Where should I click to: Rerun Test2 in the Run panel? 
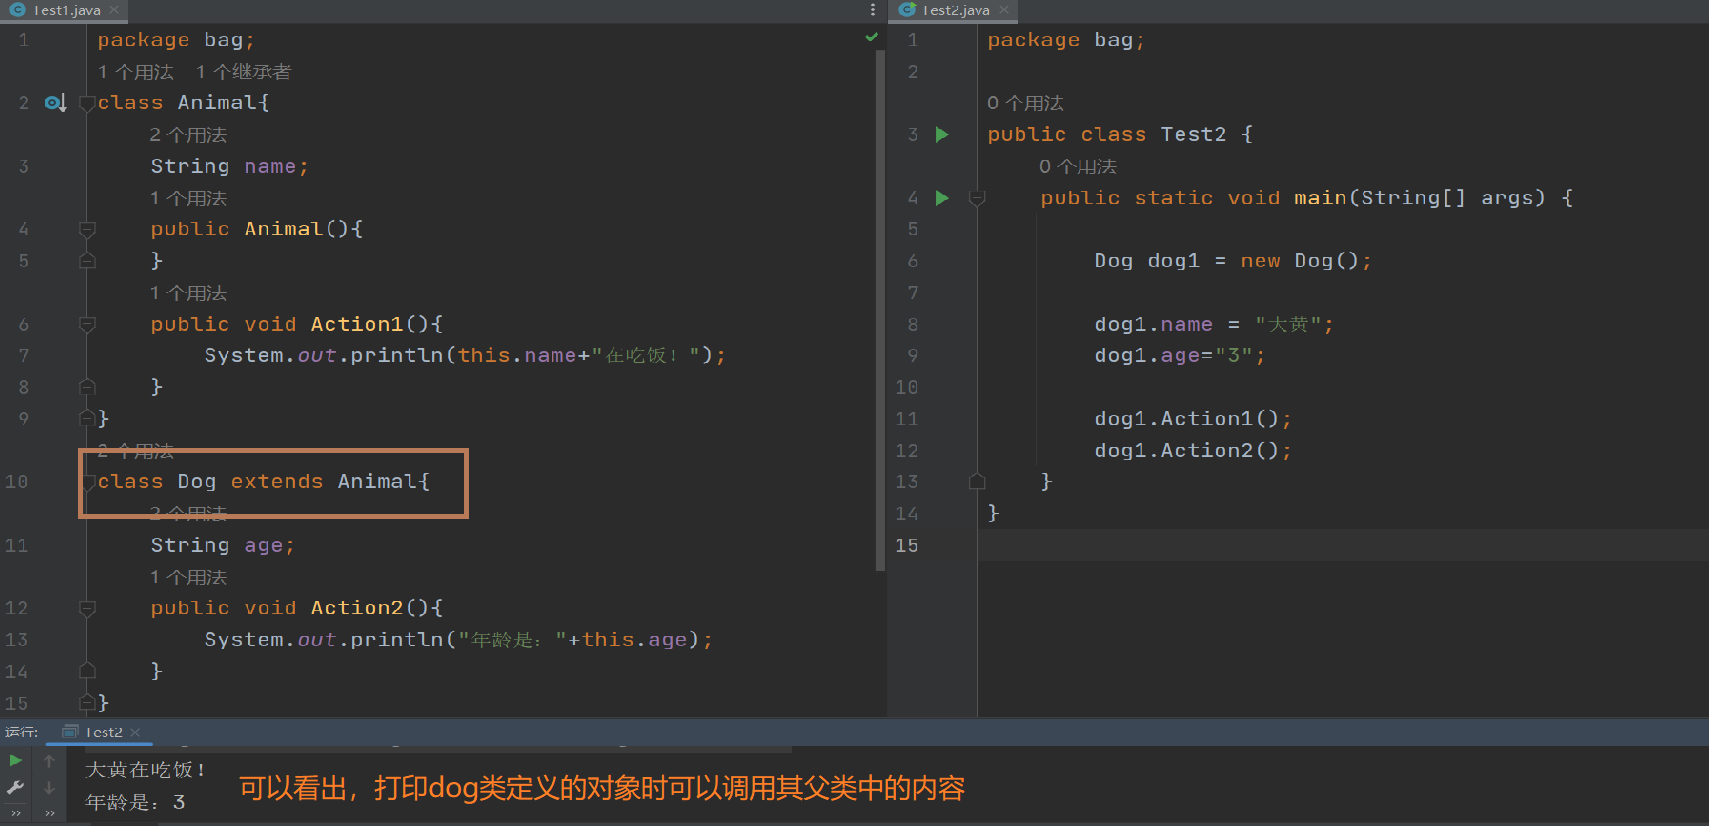tap(16, 761)
